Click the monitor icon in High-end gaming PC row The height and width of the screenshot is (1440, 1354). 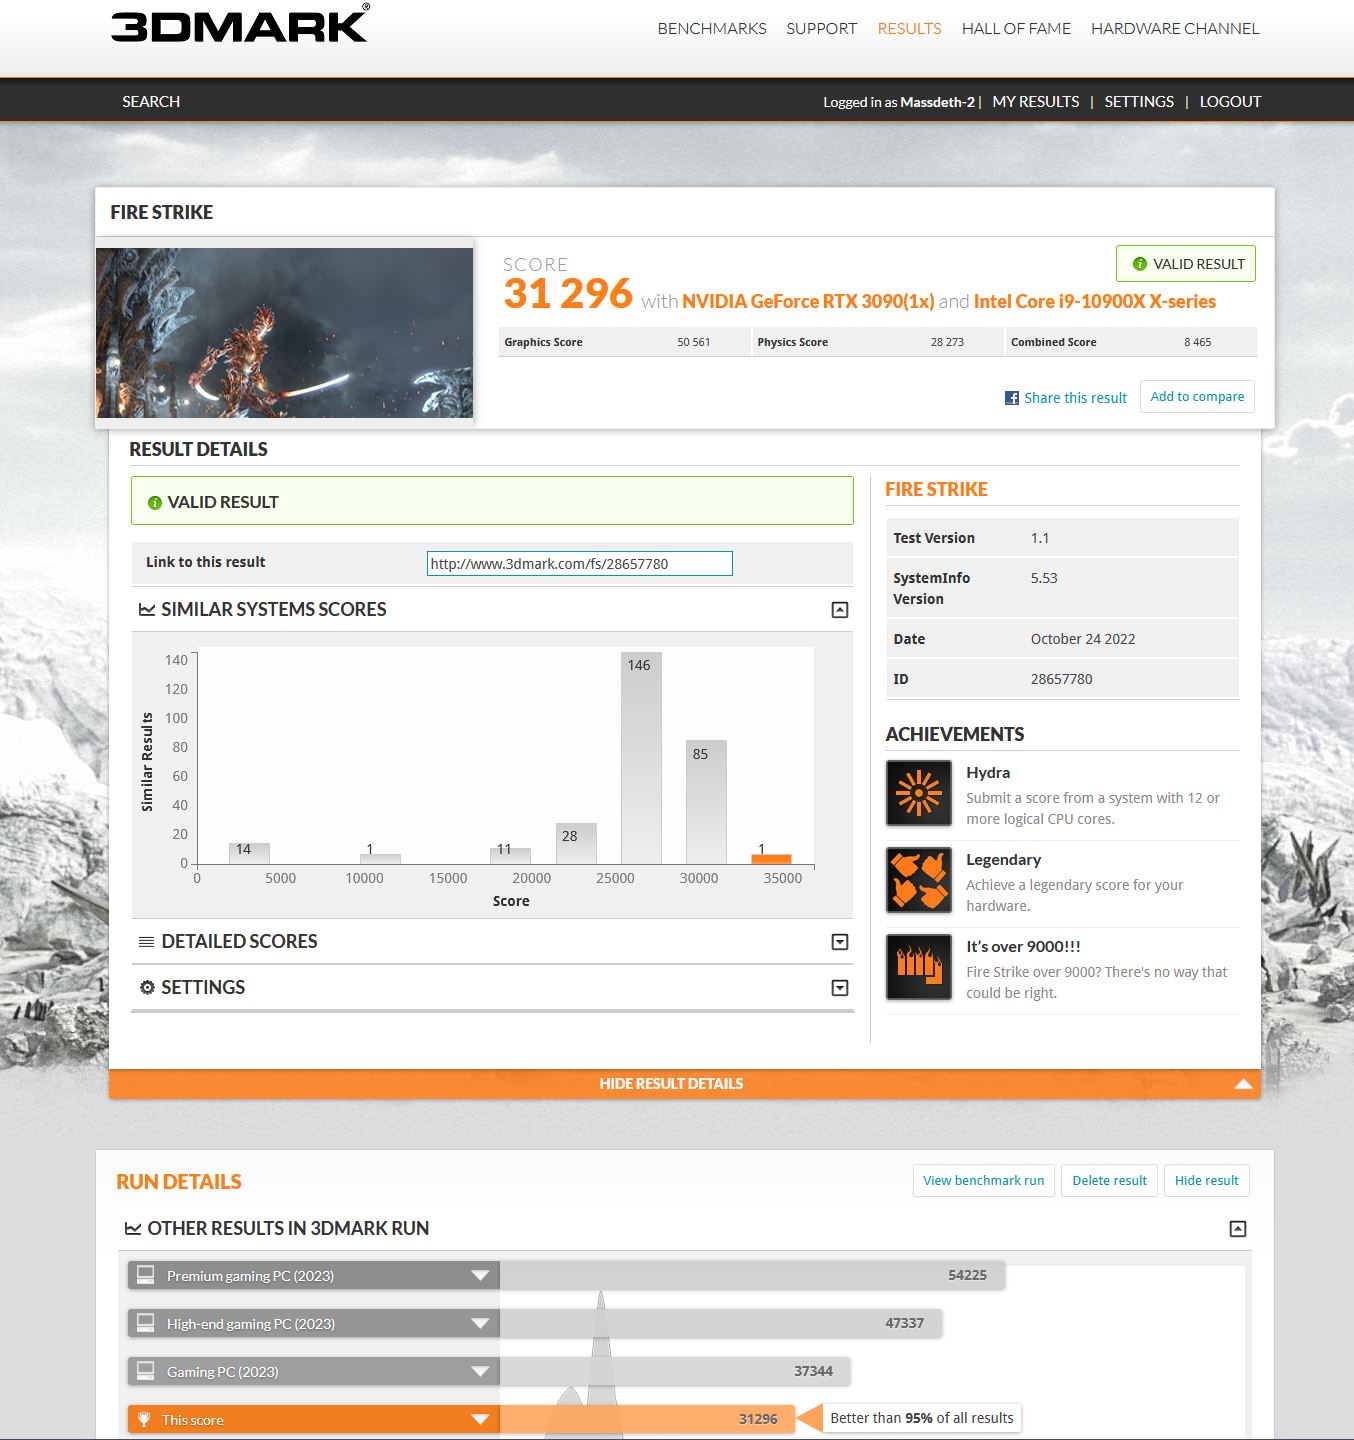click(x=146, y=1323)
